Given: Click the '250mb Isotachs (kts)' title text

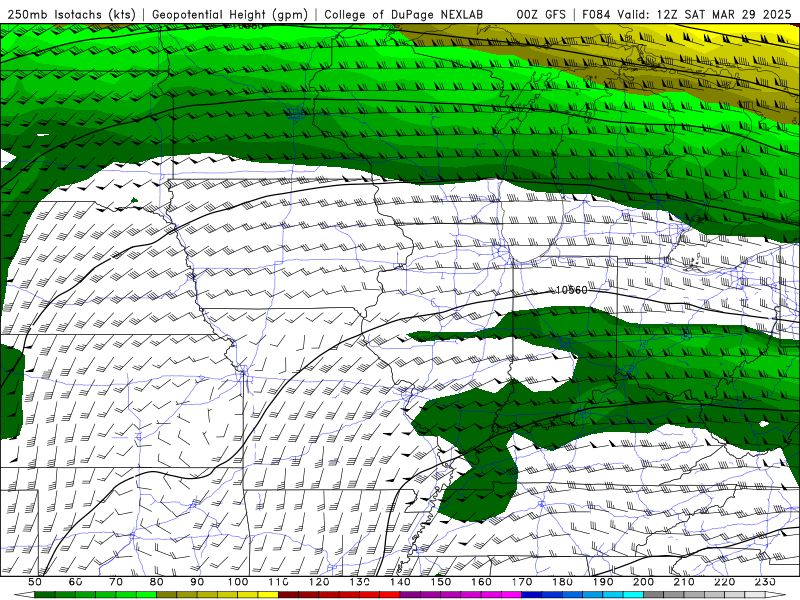Looking at the screenshot, I should pos(71,14).
